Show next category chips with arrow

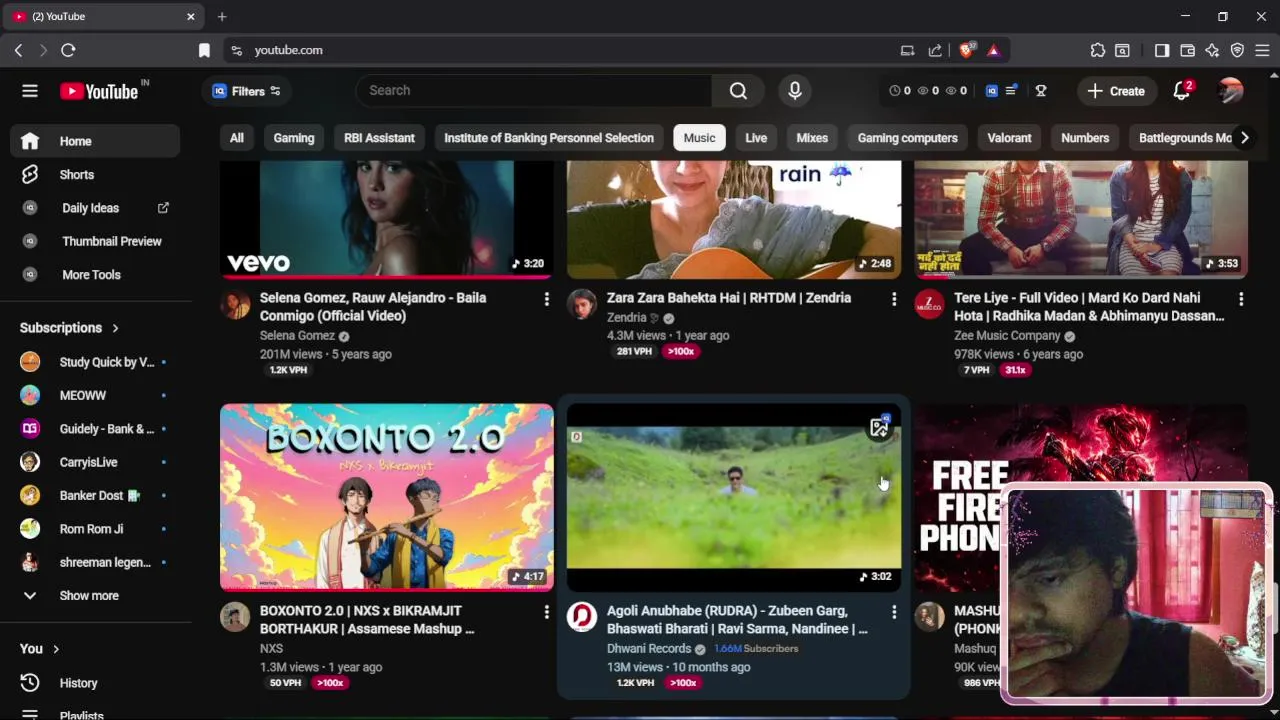point(1244,138)
